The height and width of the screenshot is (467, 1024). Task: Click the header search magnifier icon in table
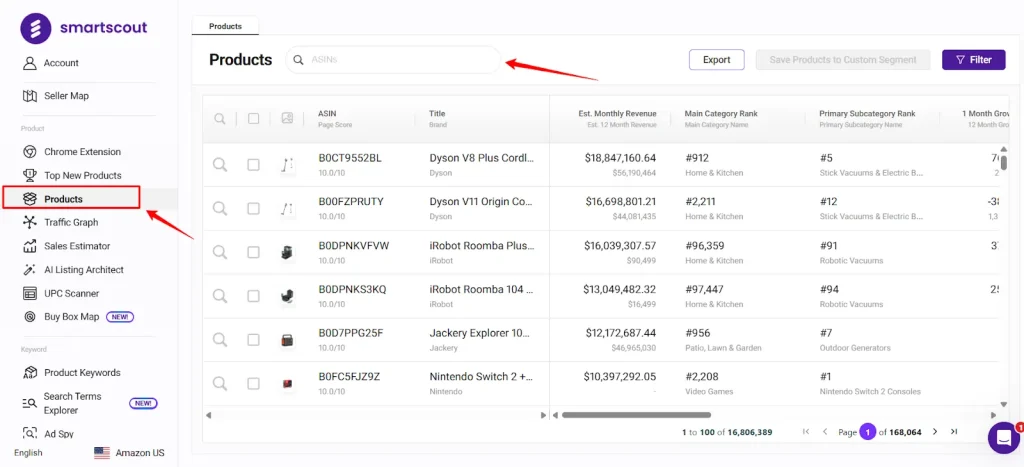click(x=220, y=118)
